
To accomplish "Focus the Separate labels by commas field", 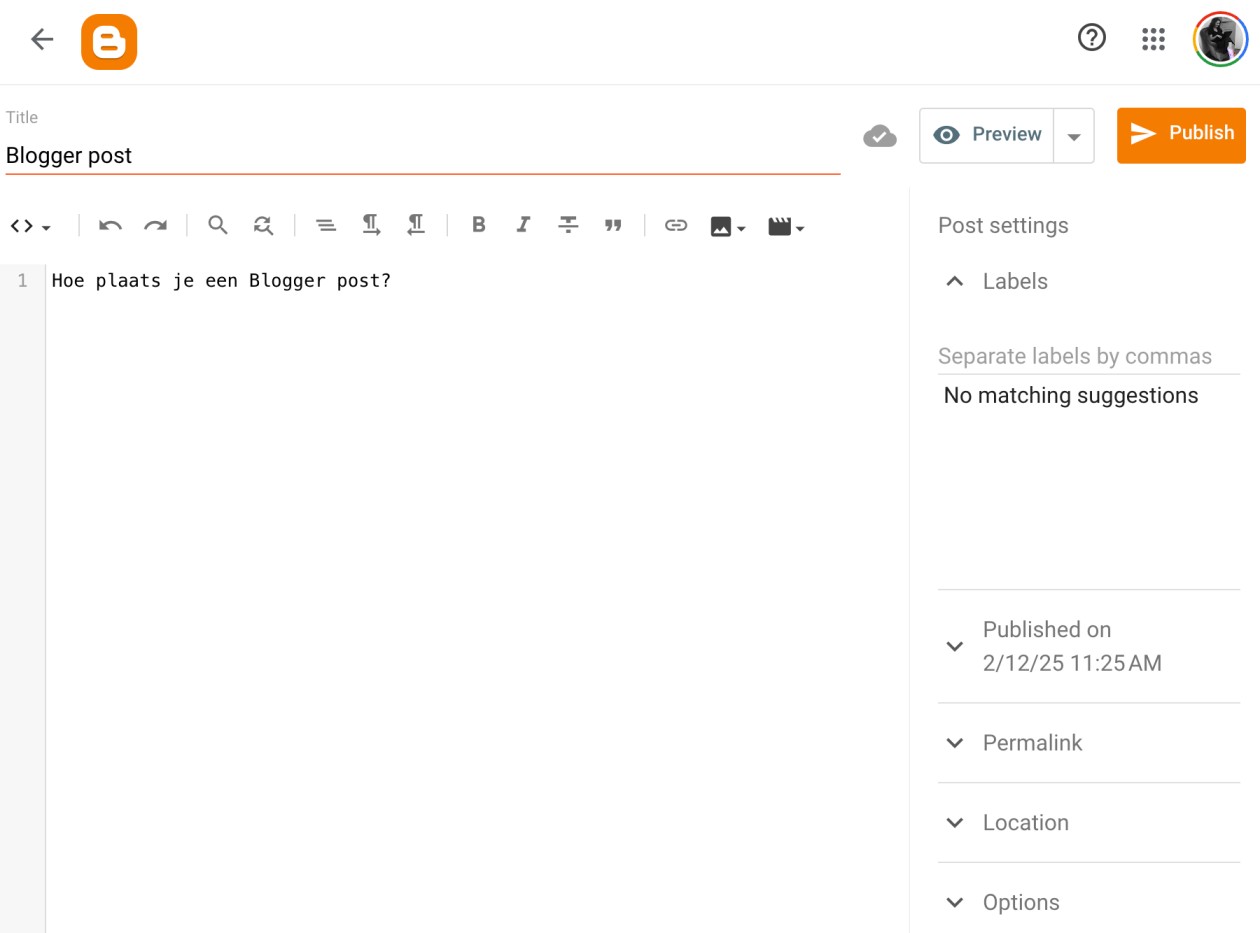I will click(x=1088, y=357).
